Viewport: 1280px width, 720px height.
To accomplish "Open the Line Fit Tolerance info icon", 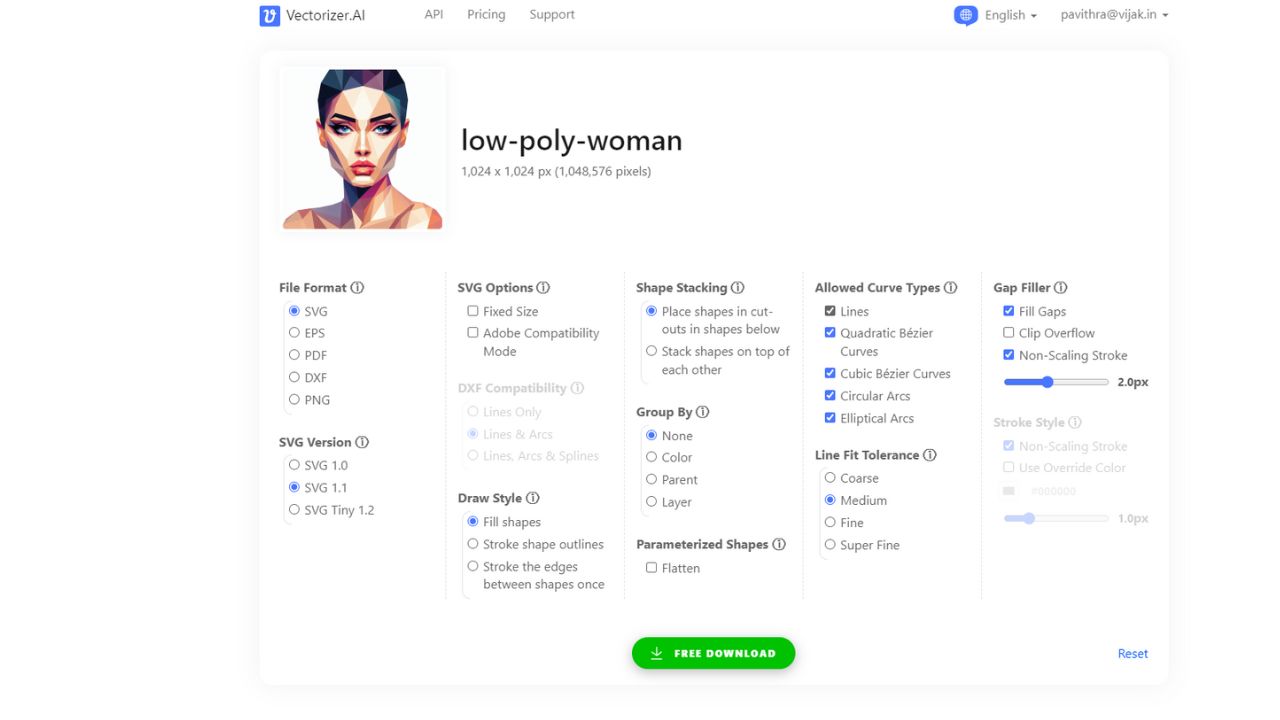I will point(930,455).
